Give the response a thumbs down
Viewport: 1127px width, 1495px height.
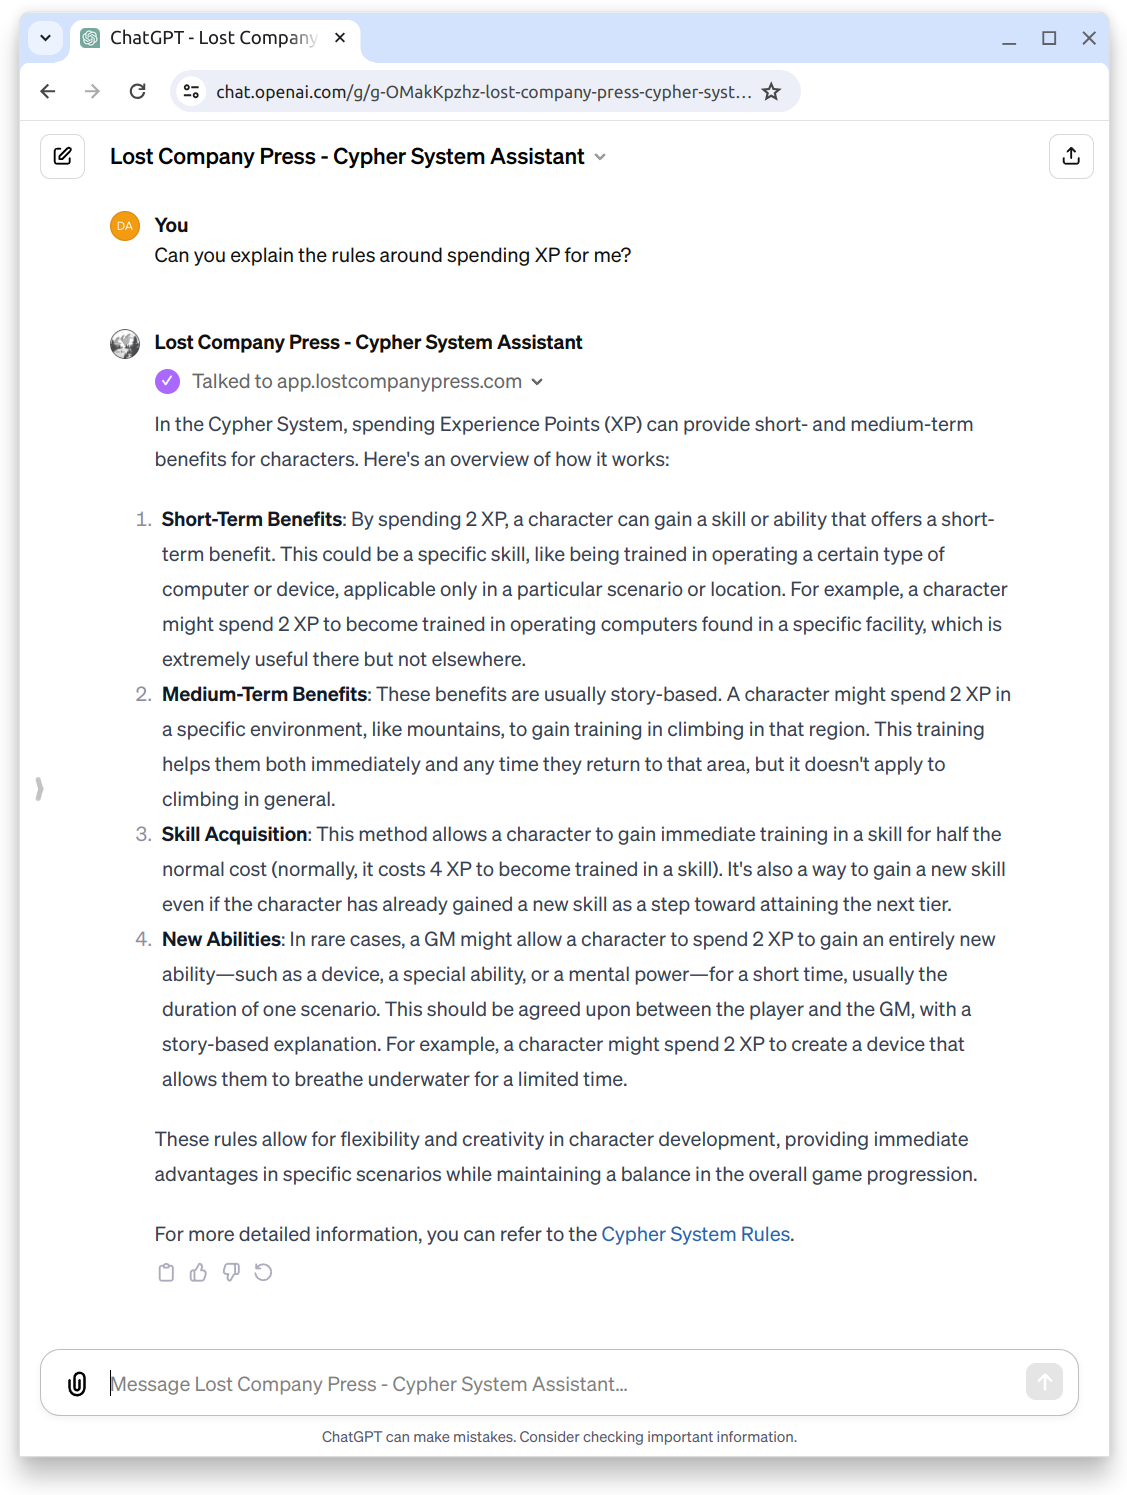pyautogui.click(x=231, y=1272)
